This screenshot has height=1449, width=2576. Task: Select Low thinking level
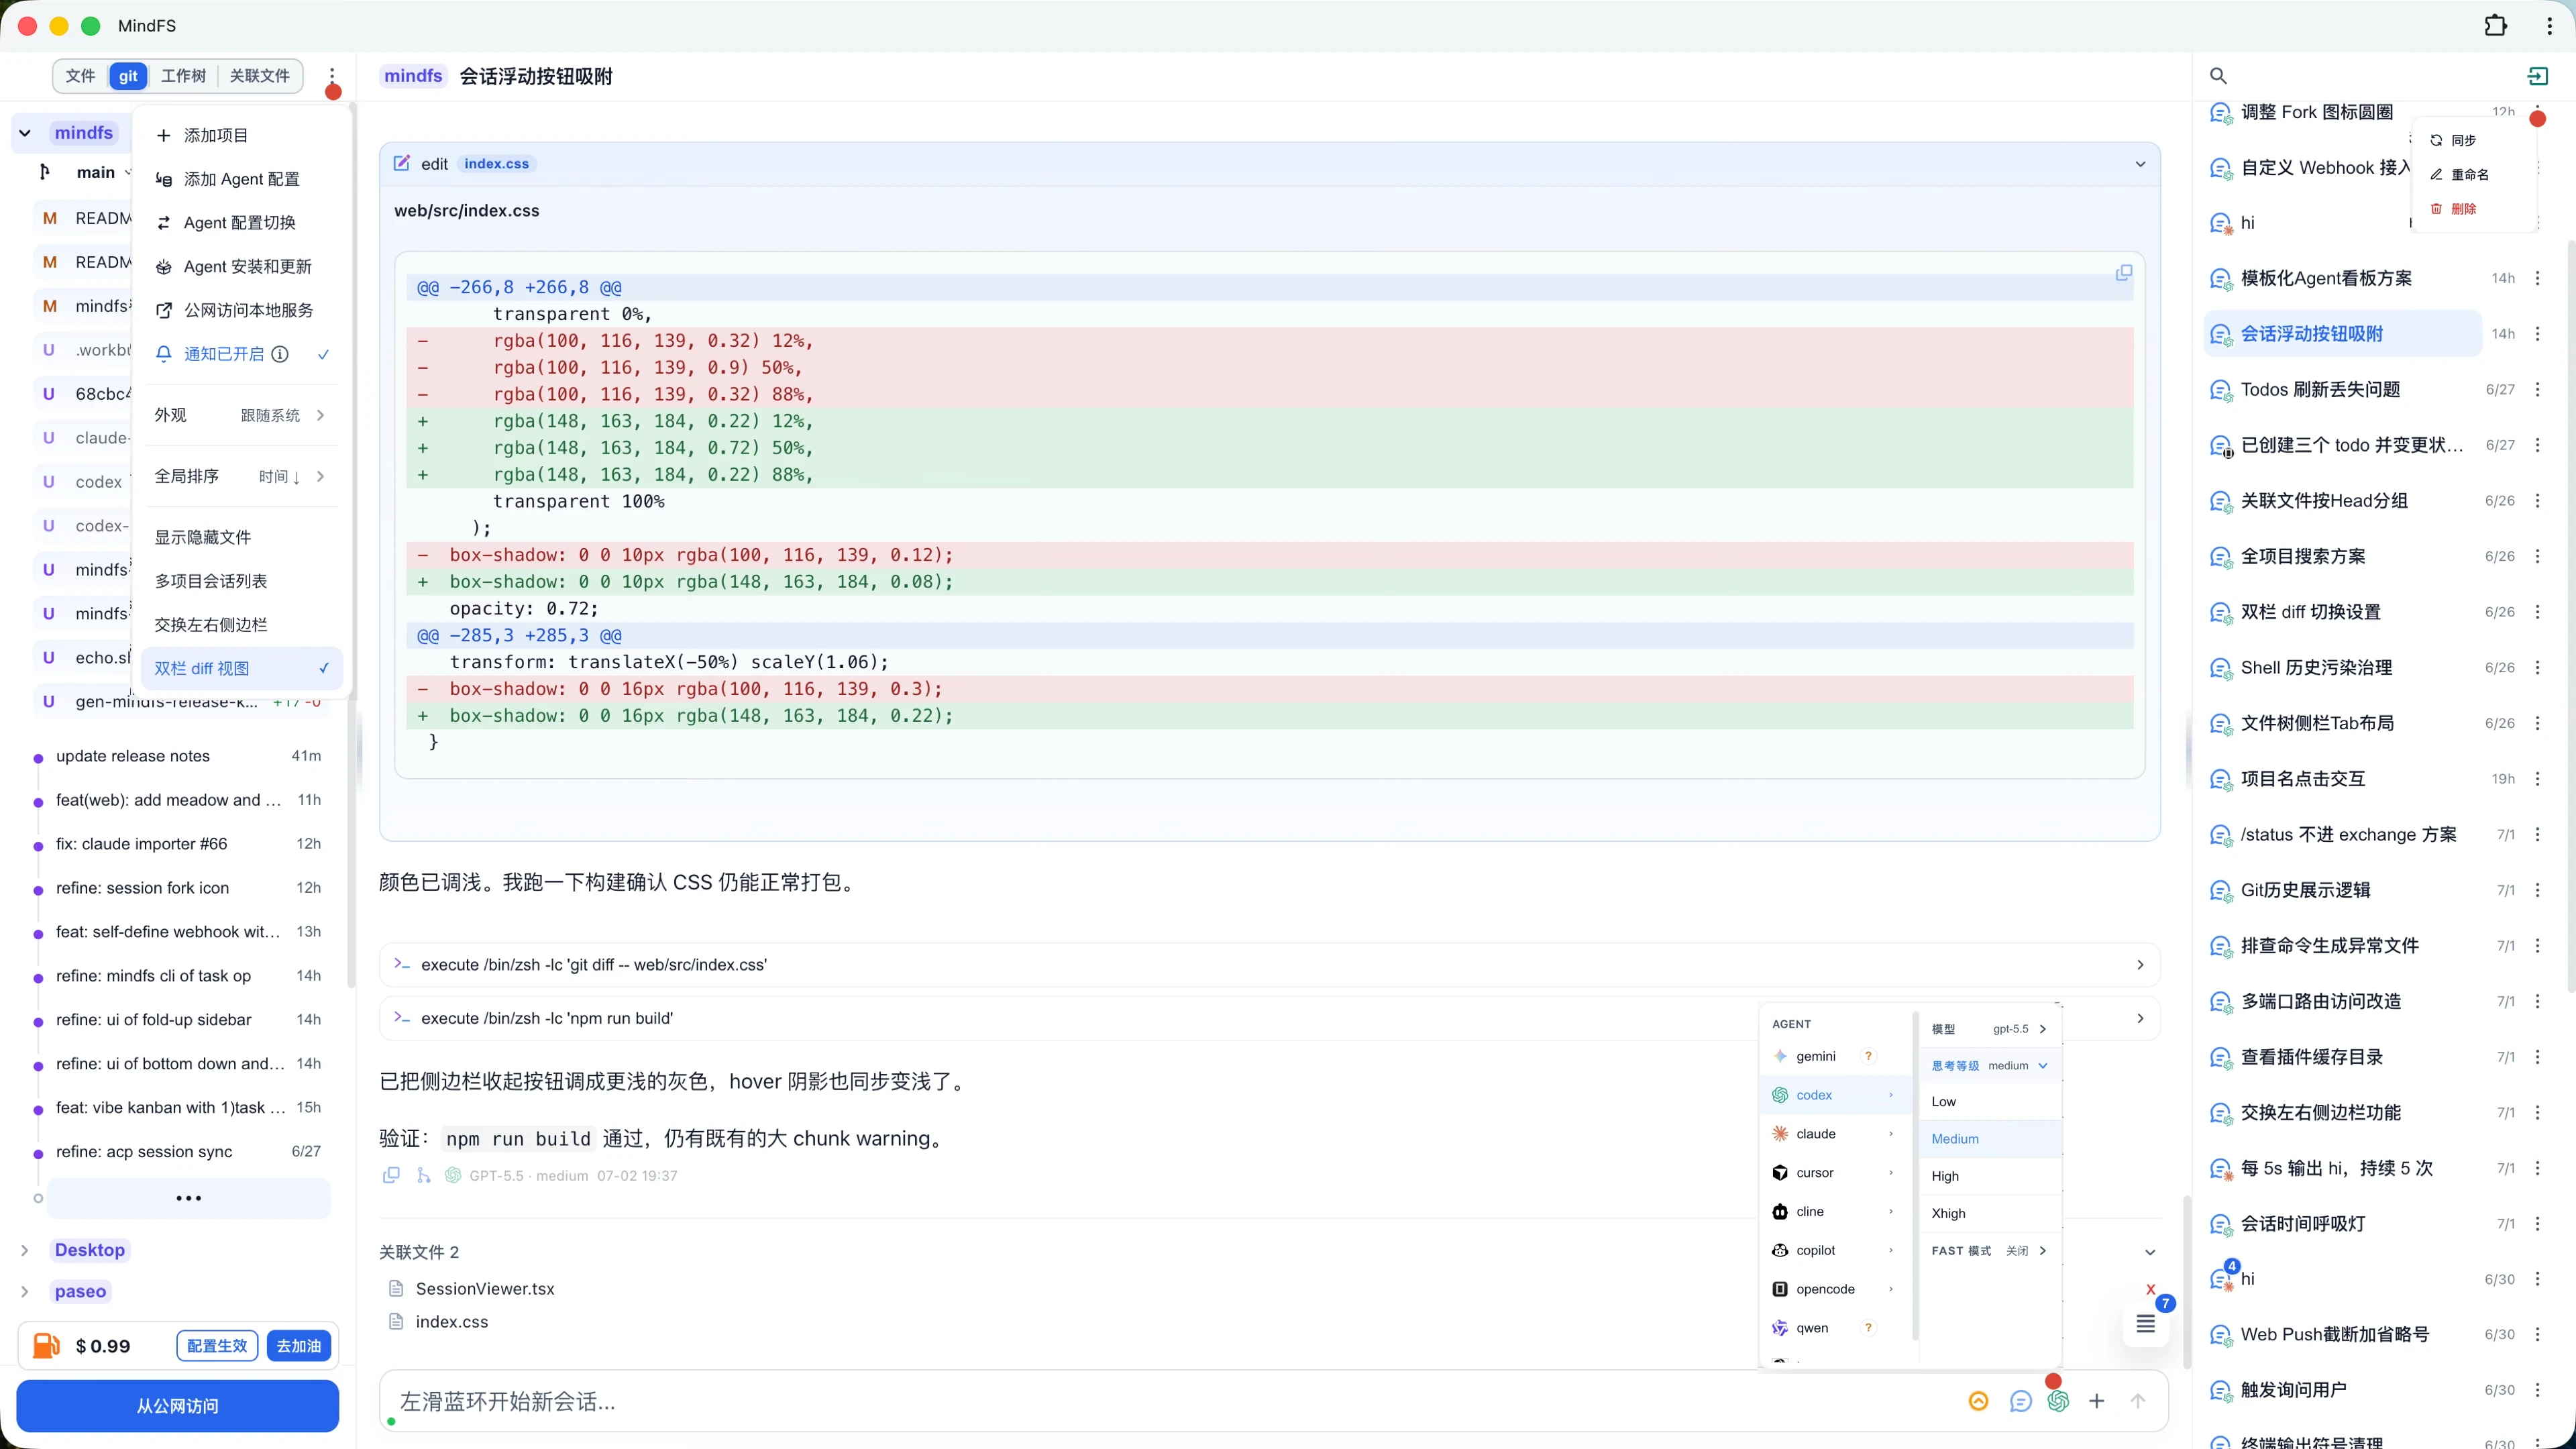1990,1101
